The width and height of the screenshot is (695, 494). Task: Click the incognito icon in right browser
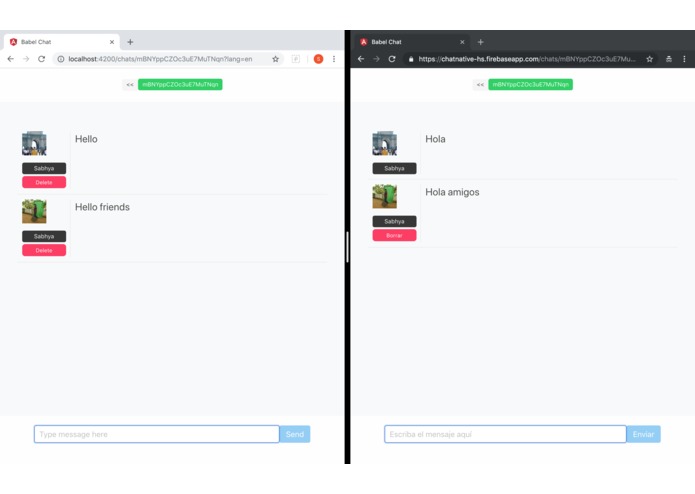669,59
